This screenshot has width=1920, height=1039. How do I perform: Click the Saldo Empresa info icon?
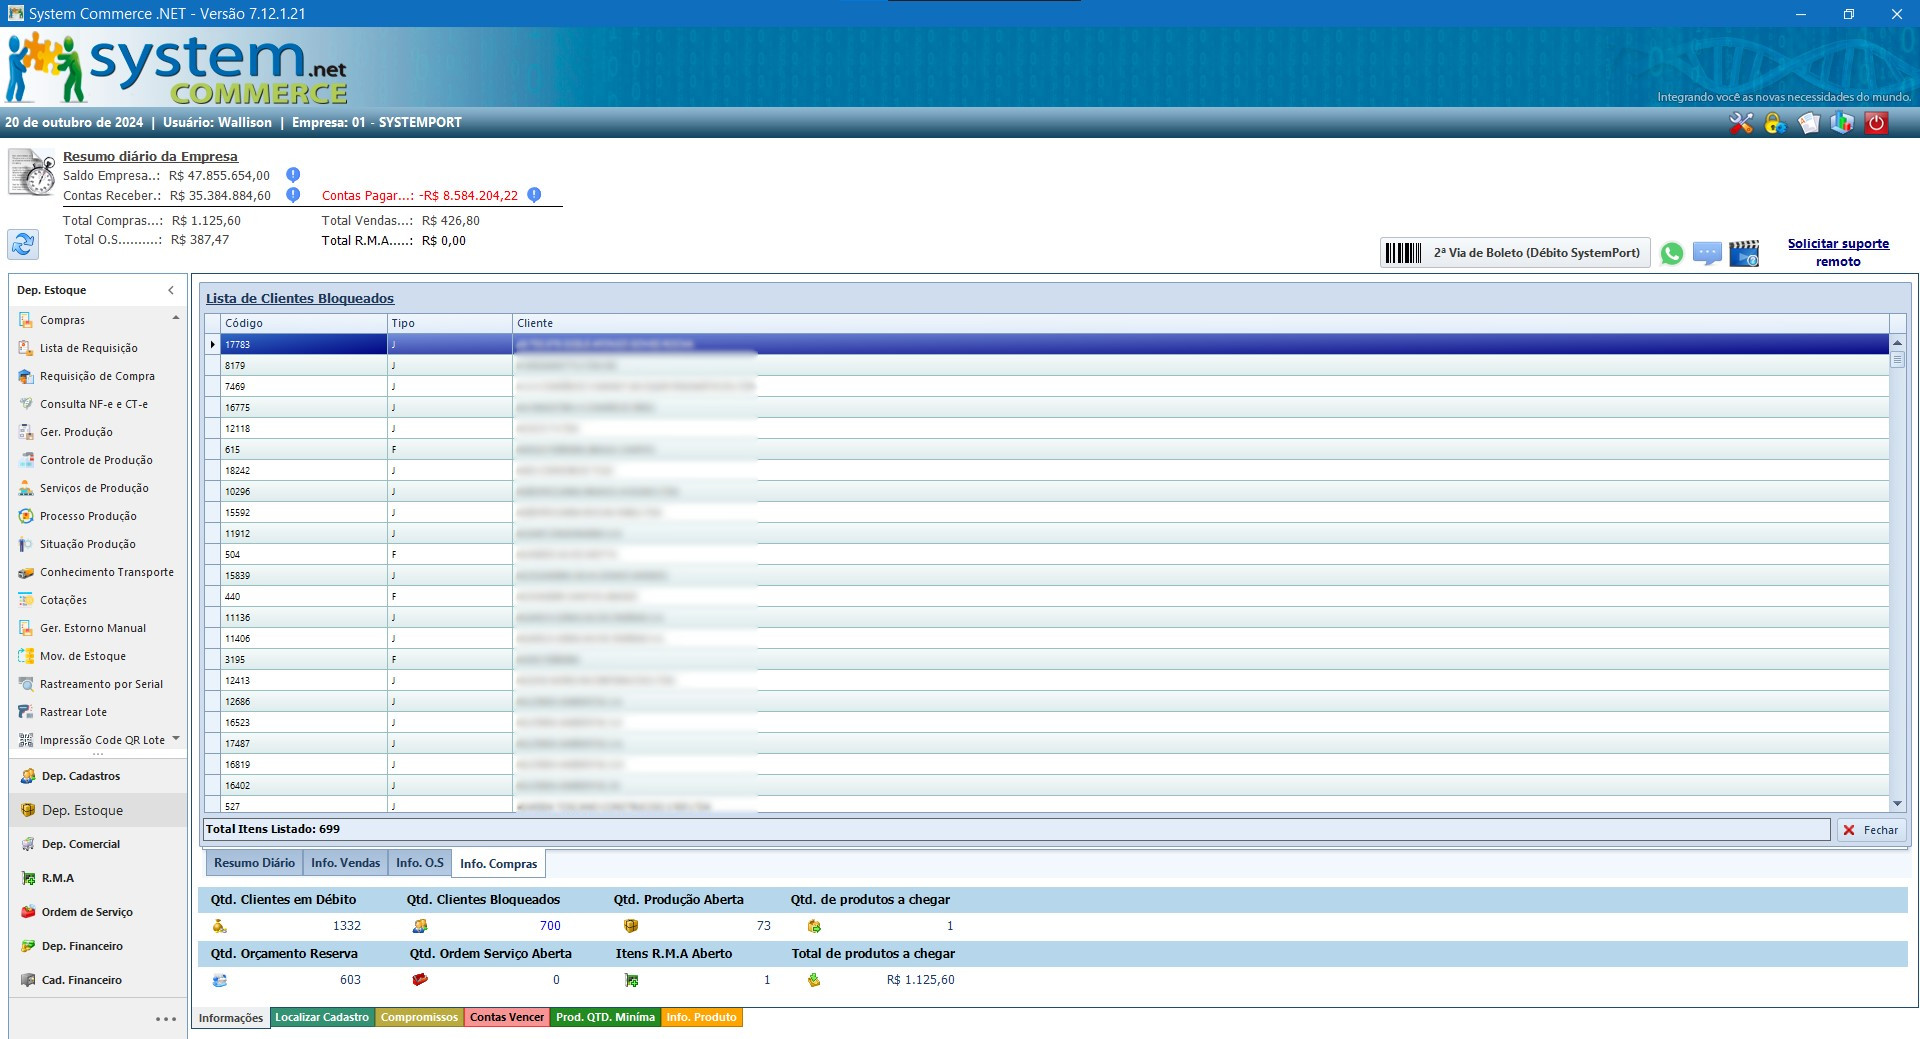(293, 175)
